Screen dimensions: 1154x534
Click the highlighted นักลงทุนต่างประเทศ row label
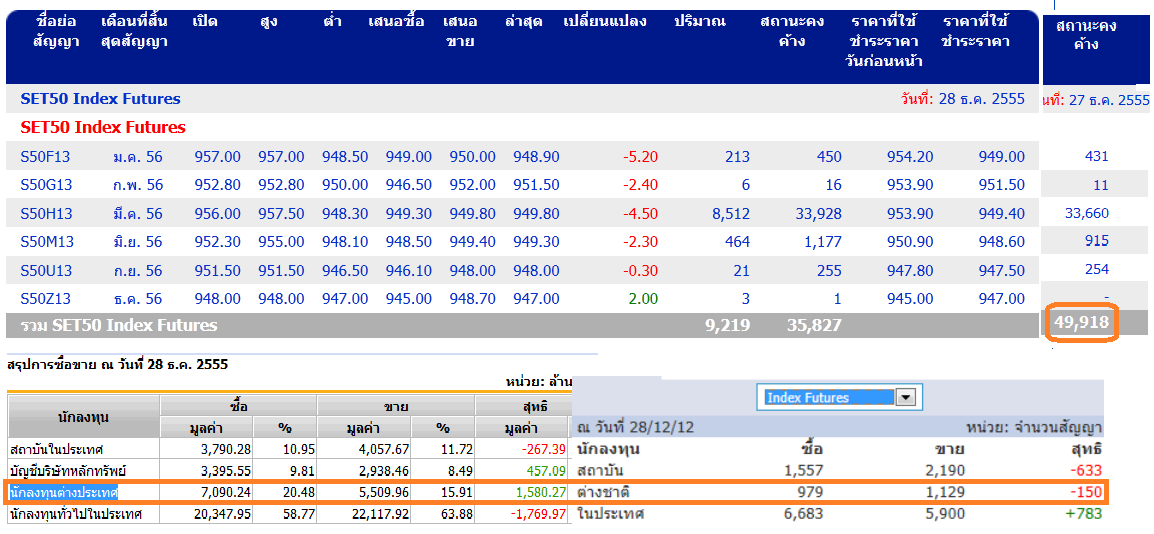click(65, 492)
